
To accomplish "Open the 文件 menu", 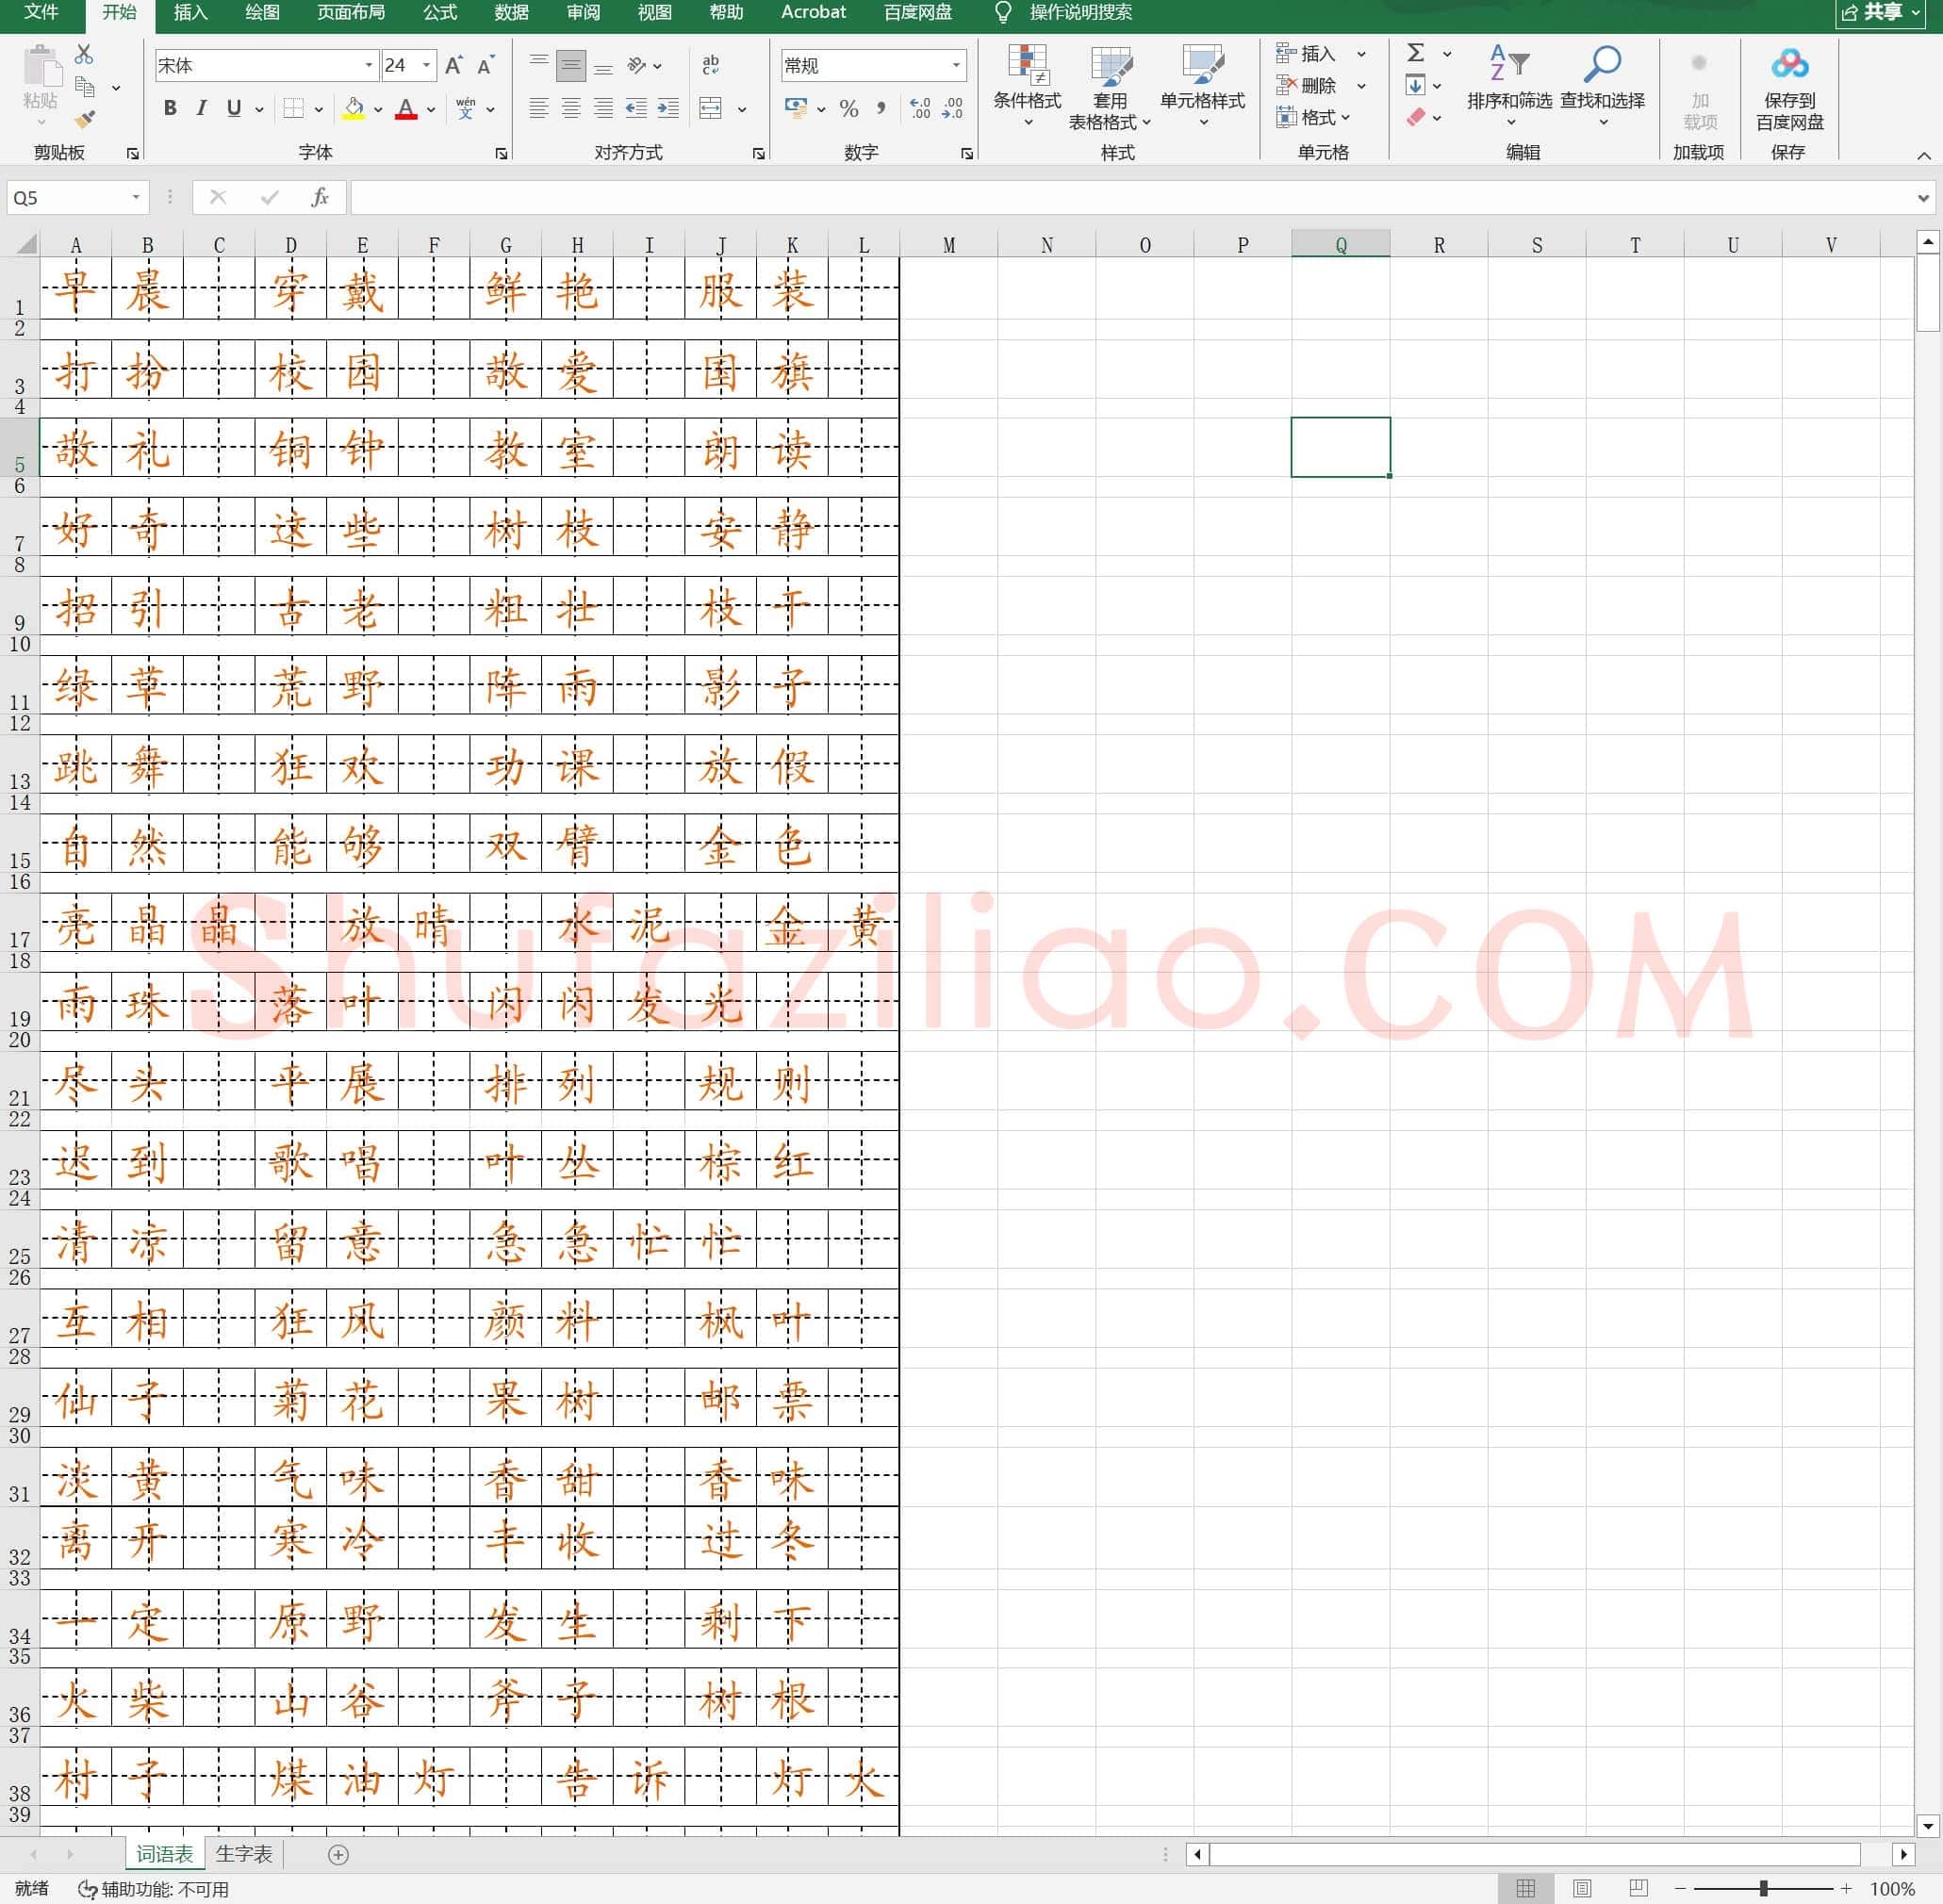I will point(41,12).
